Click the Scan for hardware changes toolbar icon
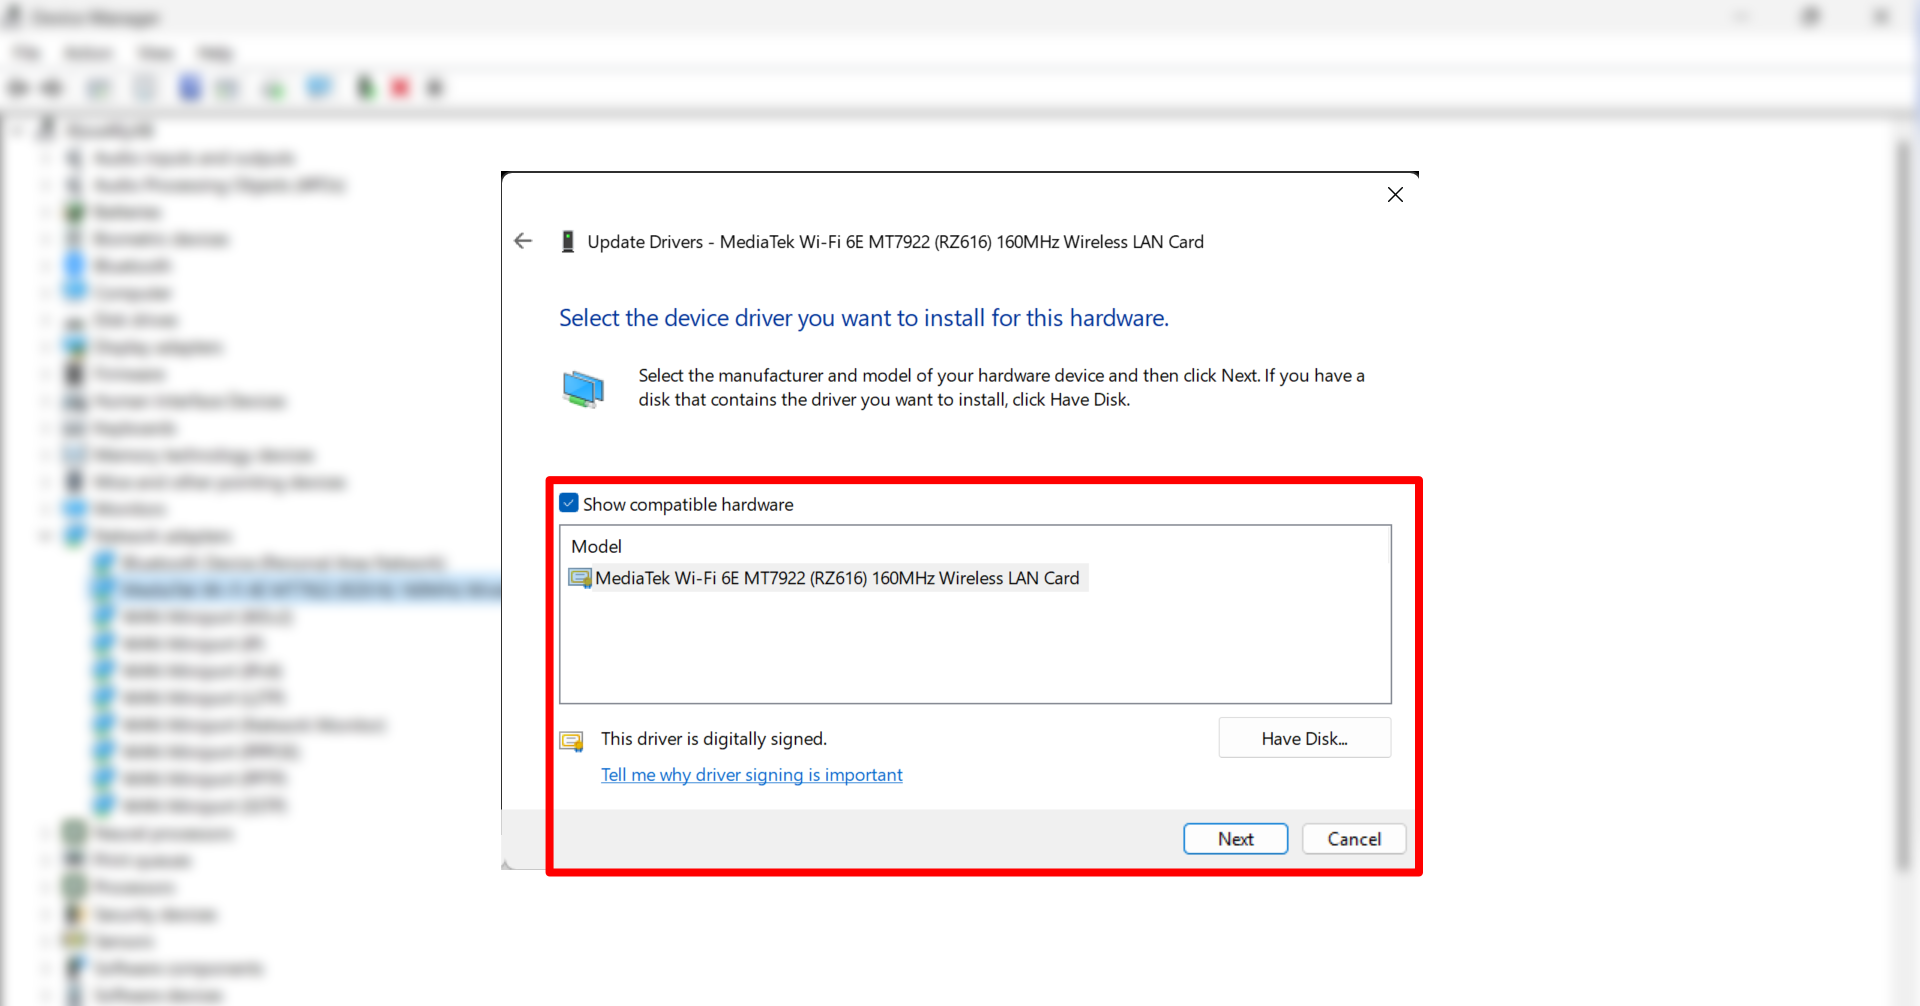1920x1006 pixels. [x=319, y=87]
